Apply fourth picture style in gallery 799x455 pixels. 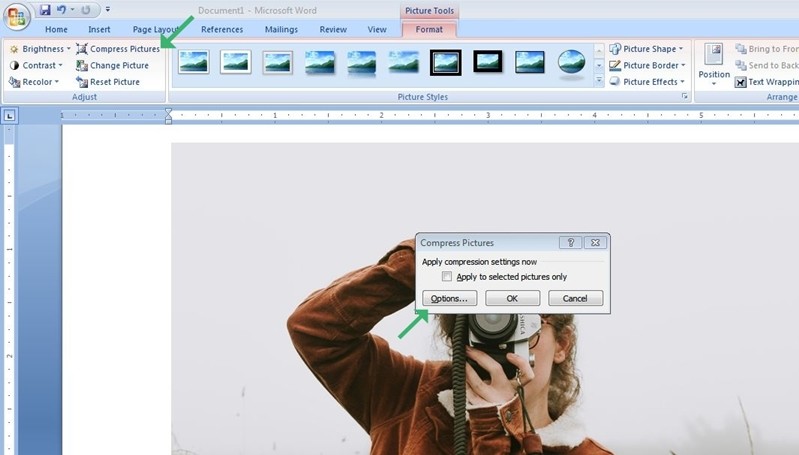(x=319, y=62)
